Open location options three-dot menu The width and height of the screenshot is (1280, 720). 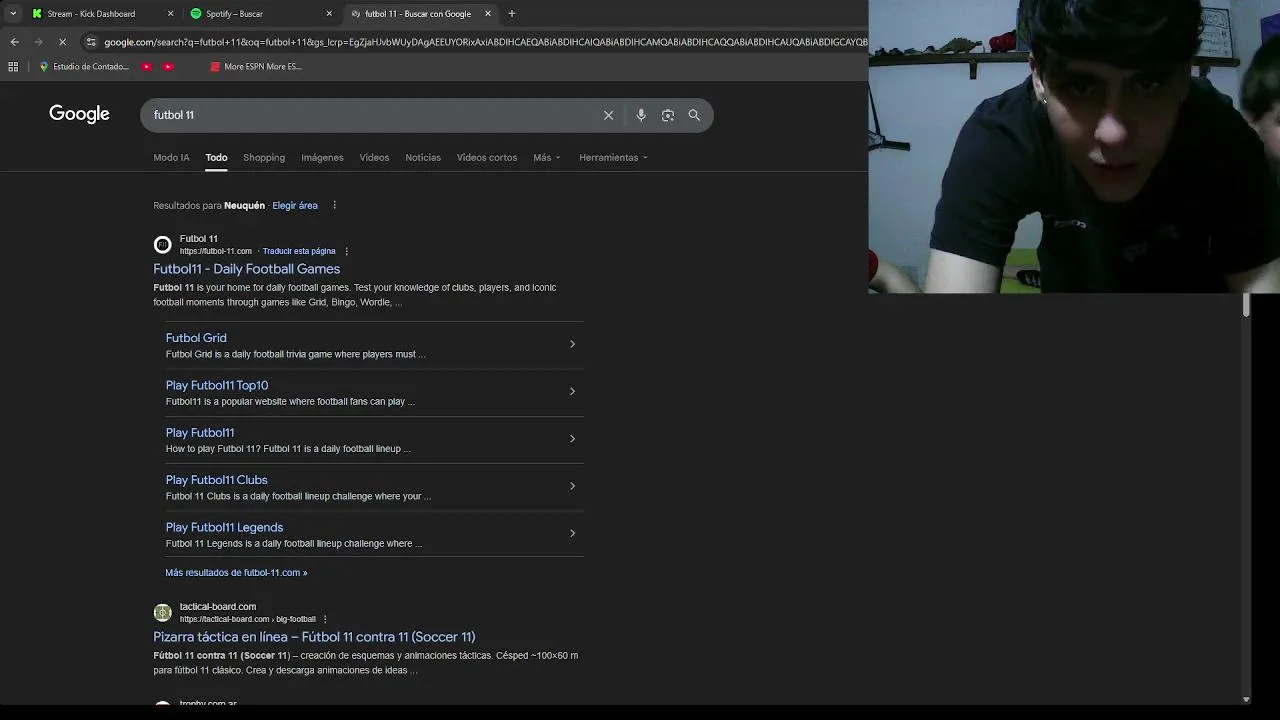[x=334, y=205]
